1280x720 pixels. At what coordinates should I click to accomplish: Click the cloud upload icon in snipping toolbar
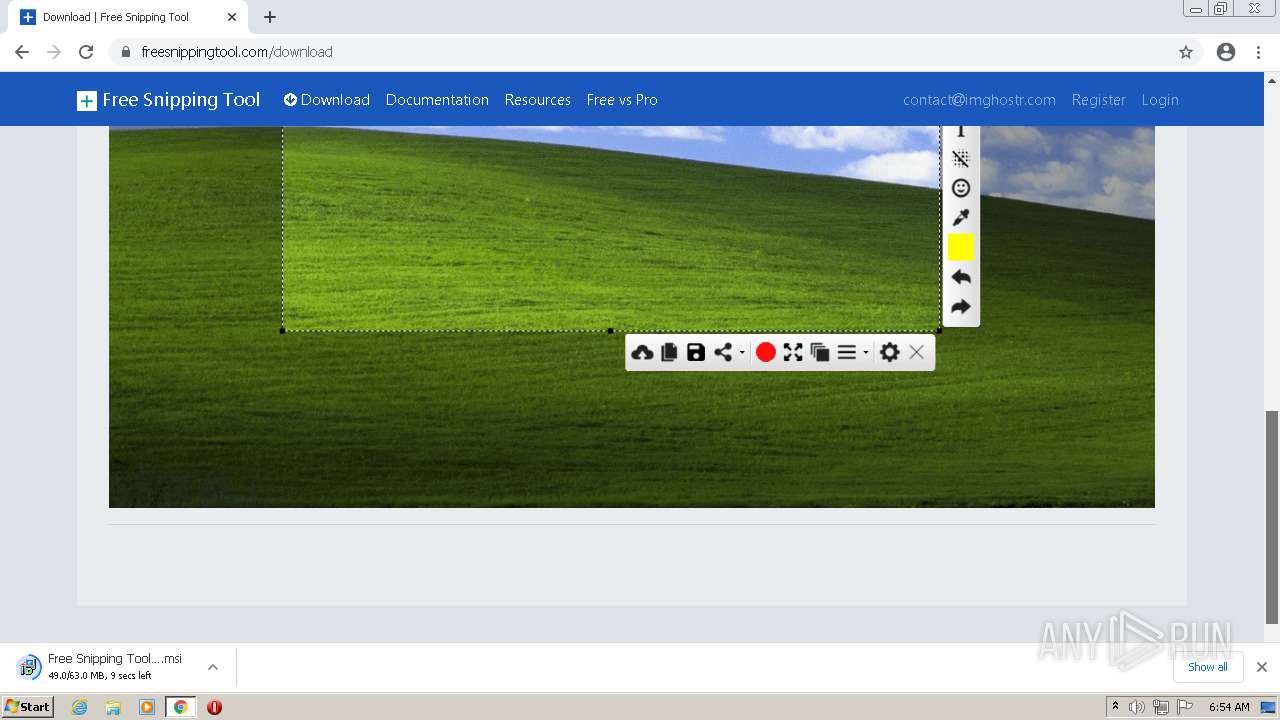pyautogui.click(x=642, y=352)
